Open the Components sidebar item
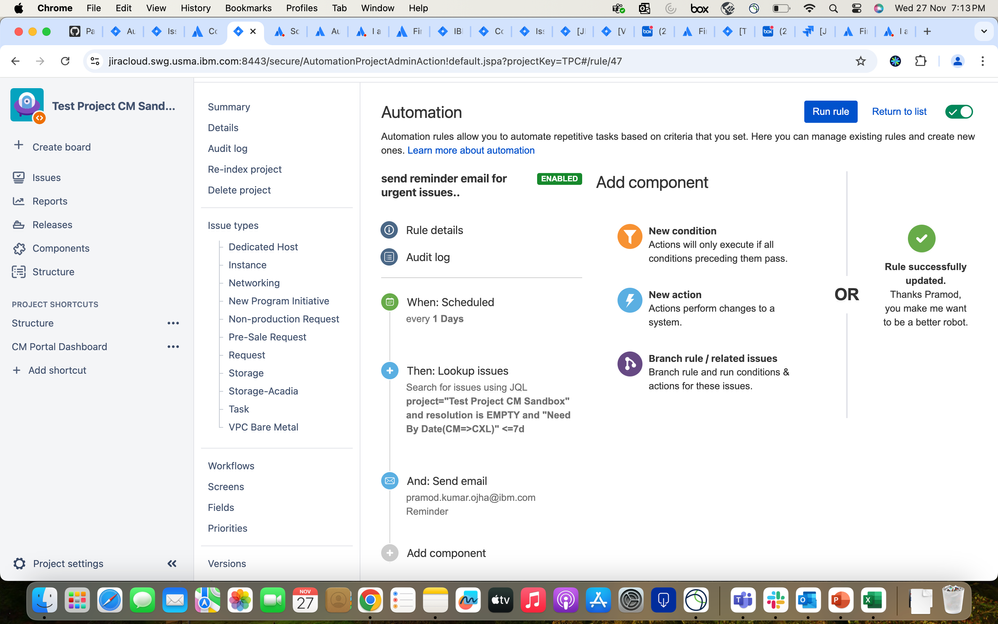998x624 pixels. 60,248
